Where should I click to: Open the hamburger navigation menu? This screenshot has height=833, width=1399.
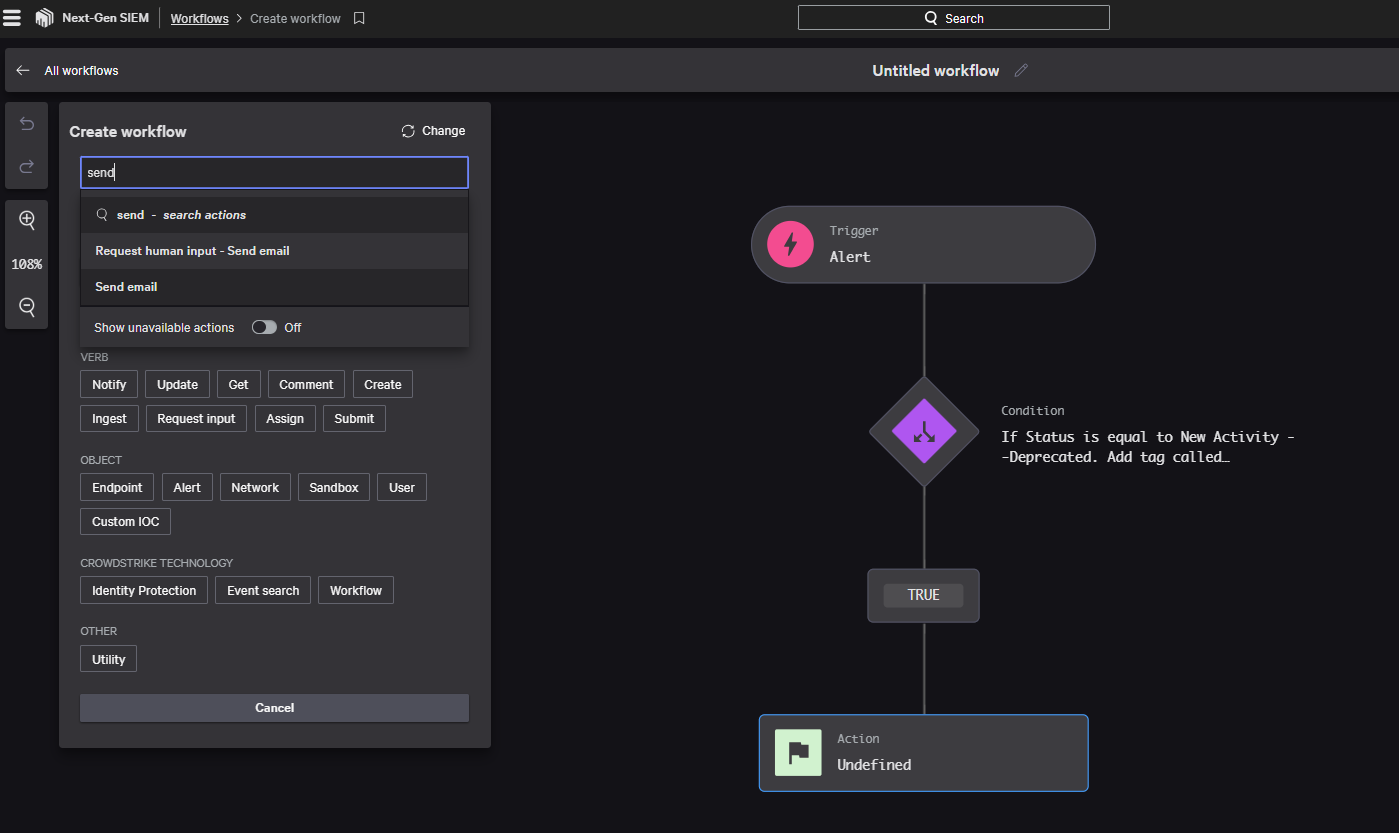pos(12,18)
